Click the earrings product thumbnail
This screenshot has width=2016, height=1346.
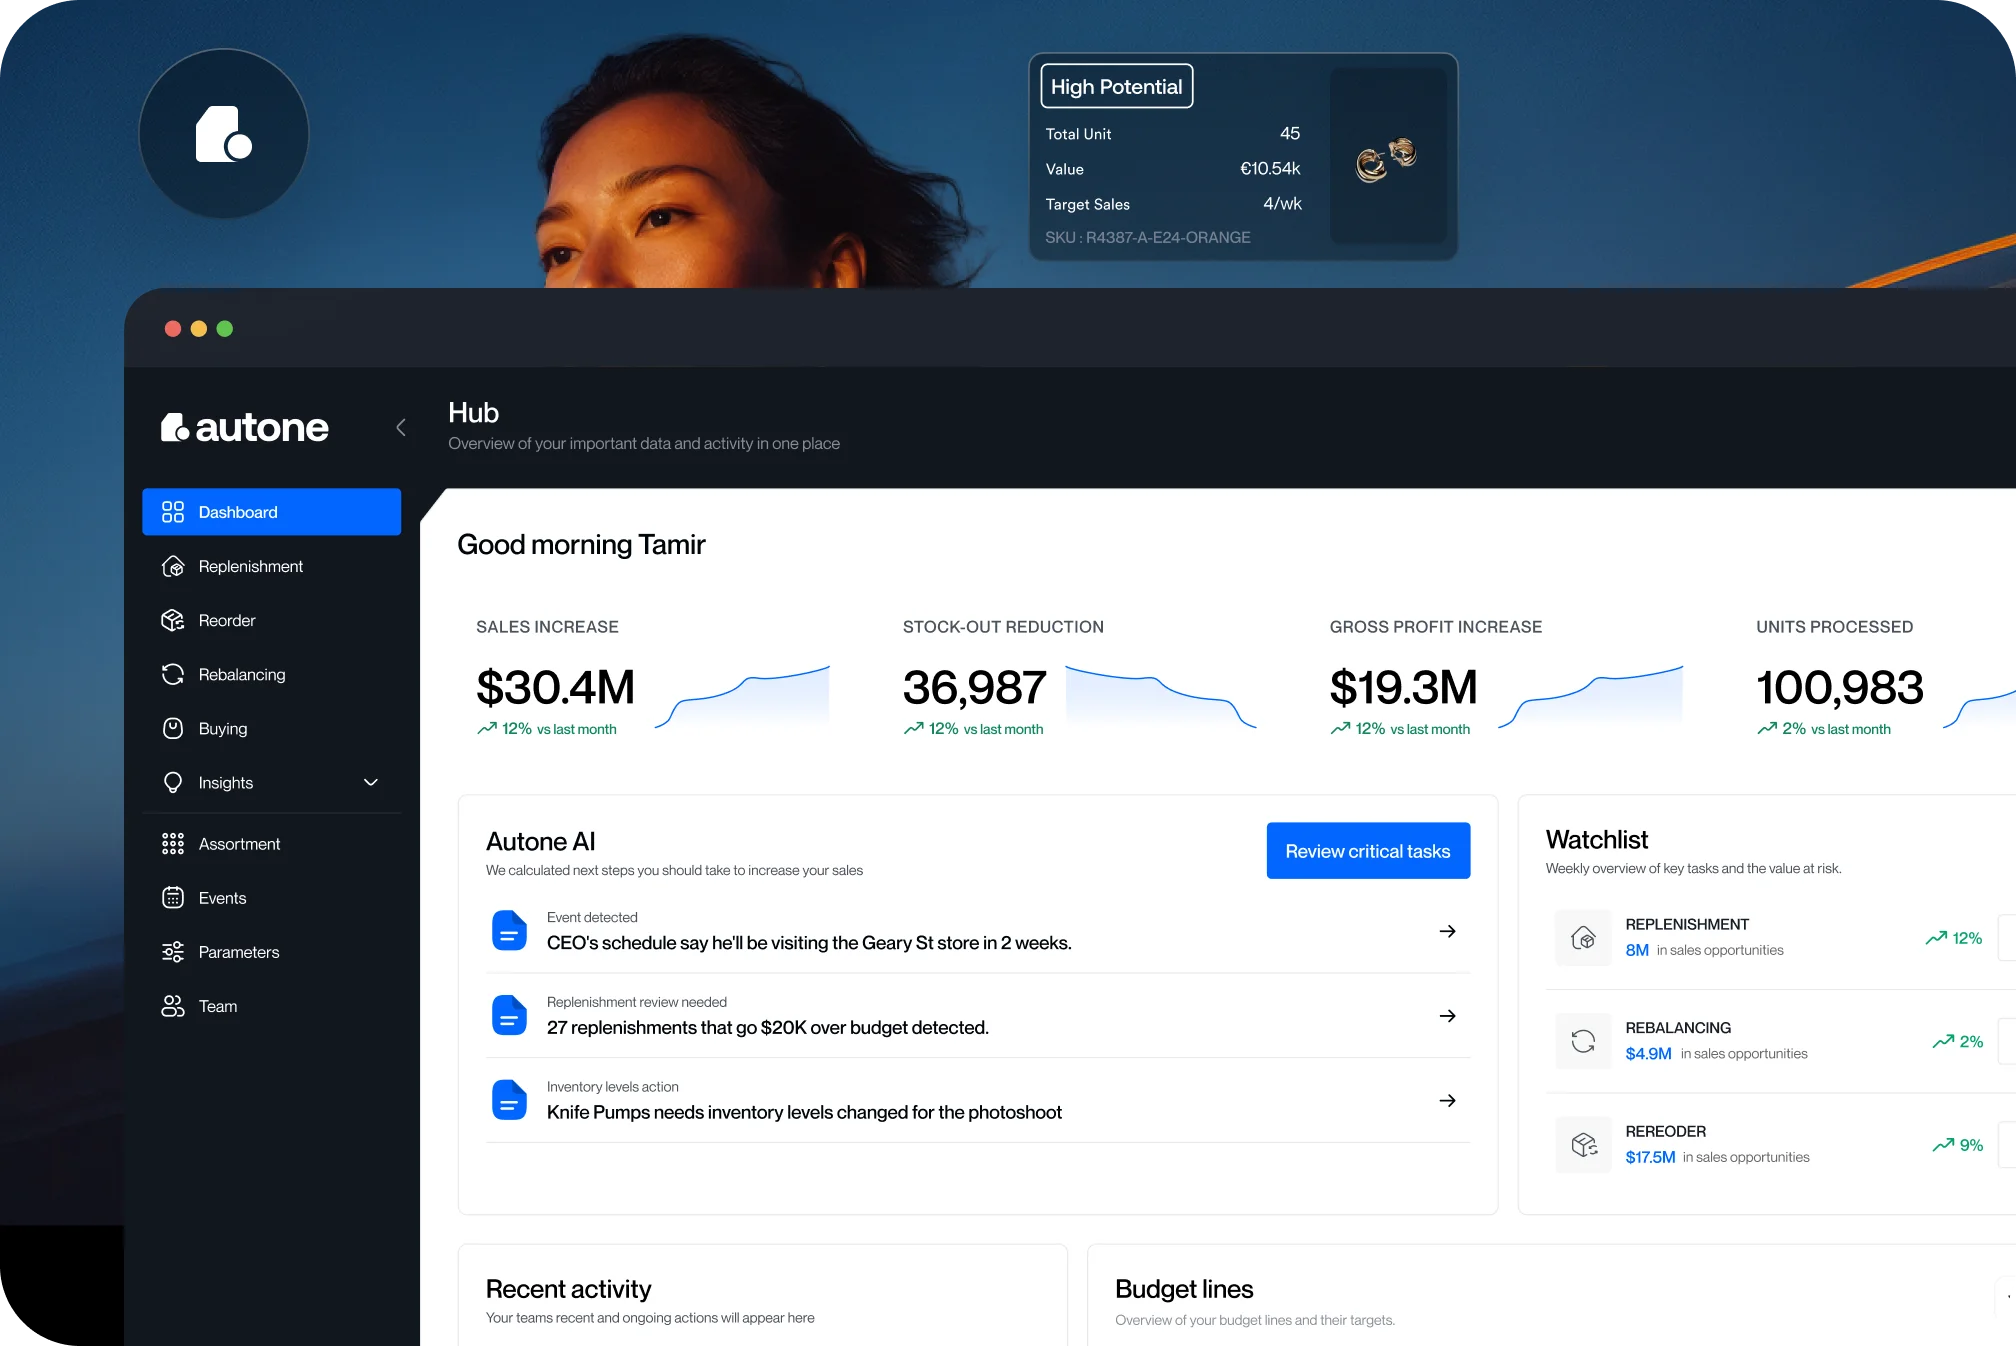click(1387, 157)
